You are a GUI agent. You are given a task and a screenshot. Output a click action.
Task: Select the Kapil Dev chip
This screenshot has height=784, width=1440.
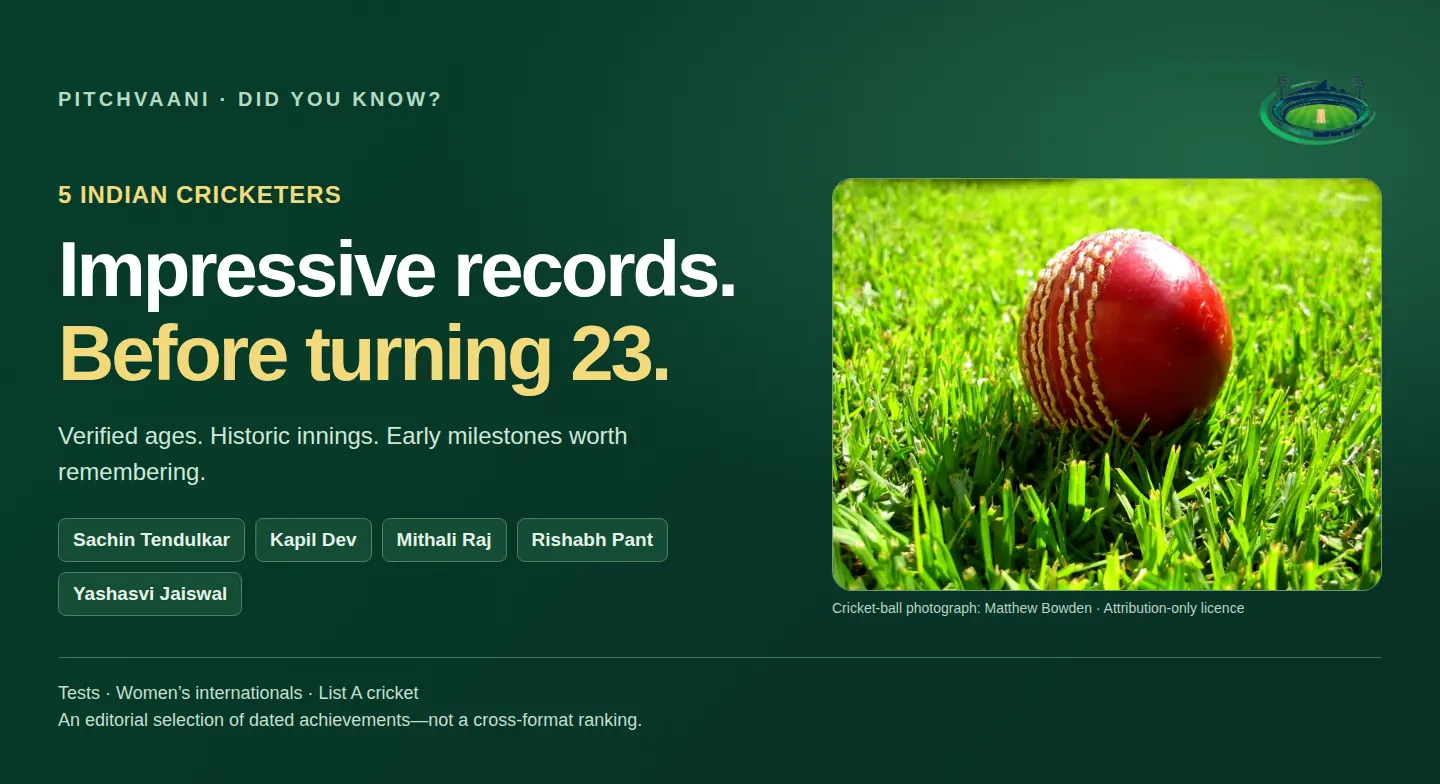coord(313,540)
